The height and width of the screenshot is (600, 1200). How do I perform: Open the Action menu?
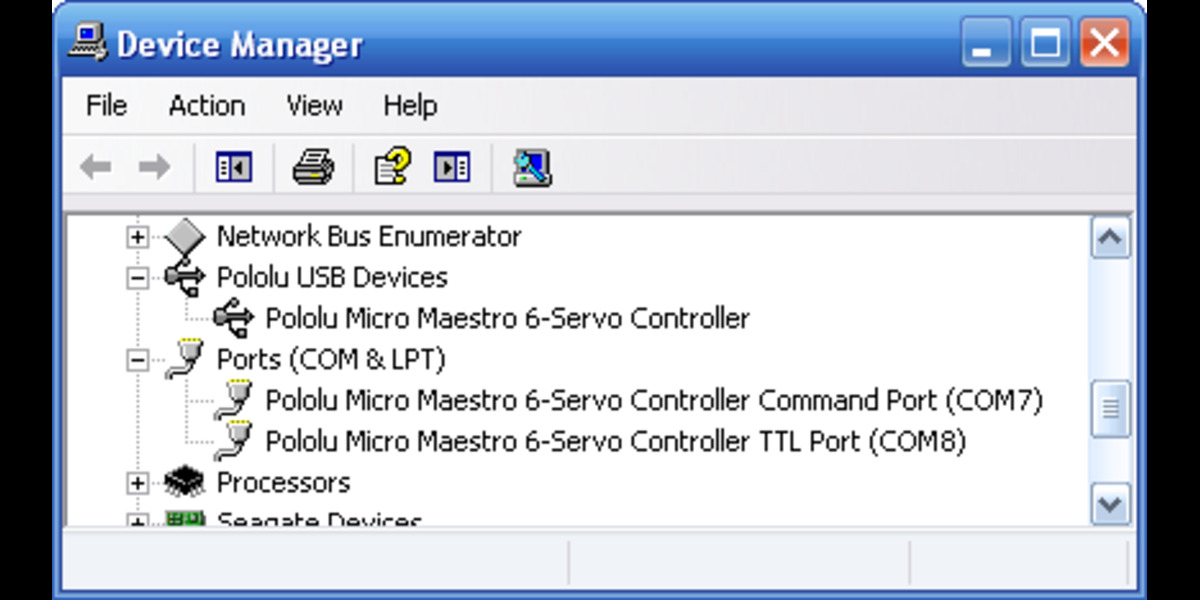[x=207, y=105]
